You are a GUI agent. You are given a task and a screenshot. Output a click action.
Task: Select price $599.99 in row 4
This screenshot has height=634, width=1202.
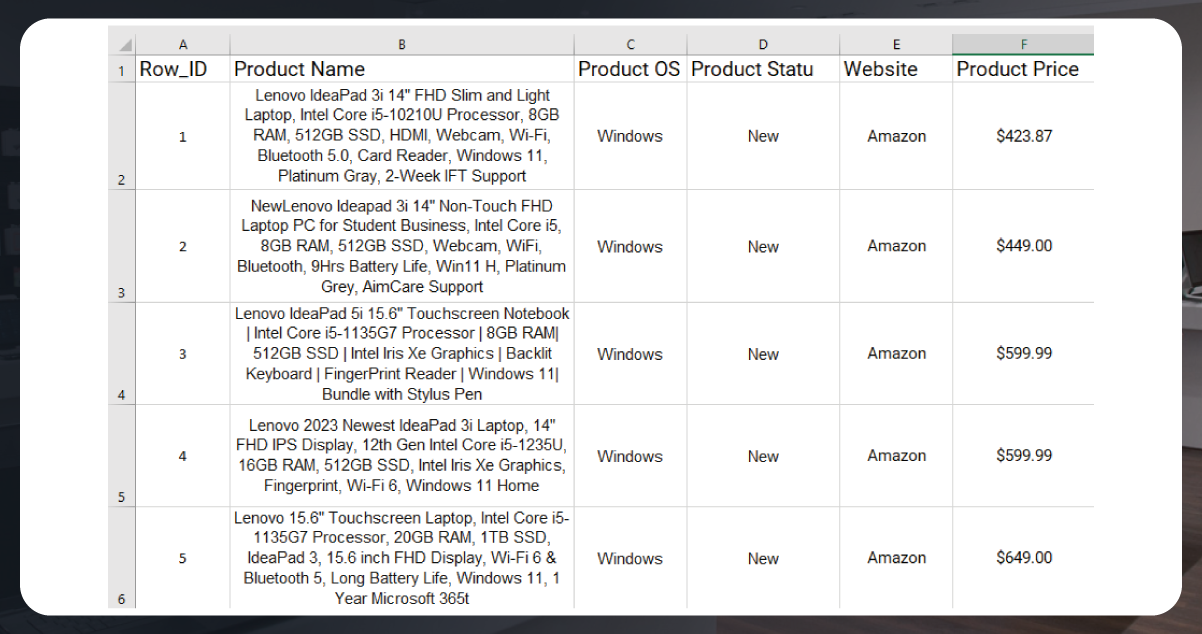pyautogui.click(x=1023, y=354)
